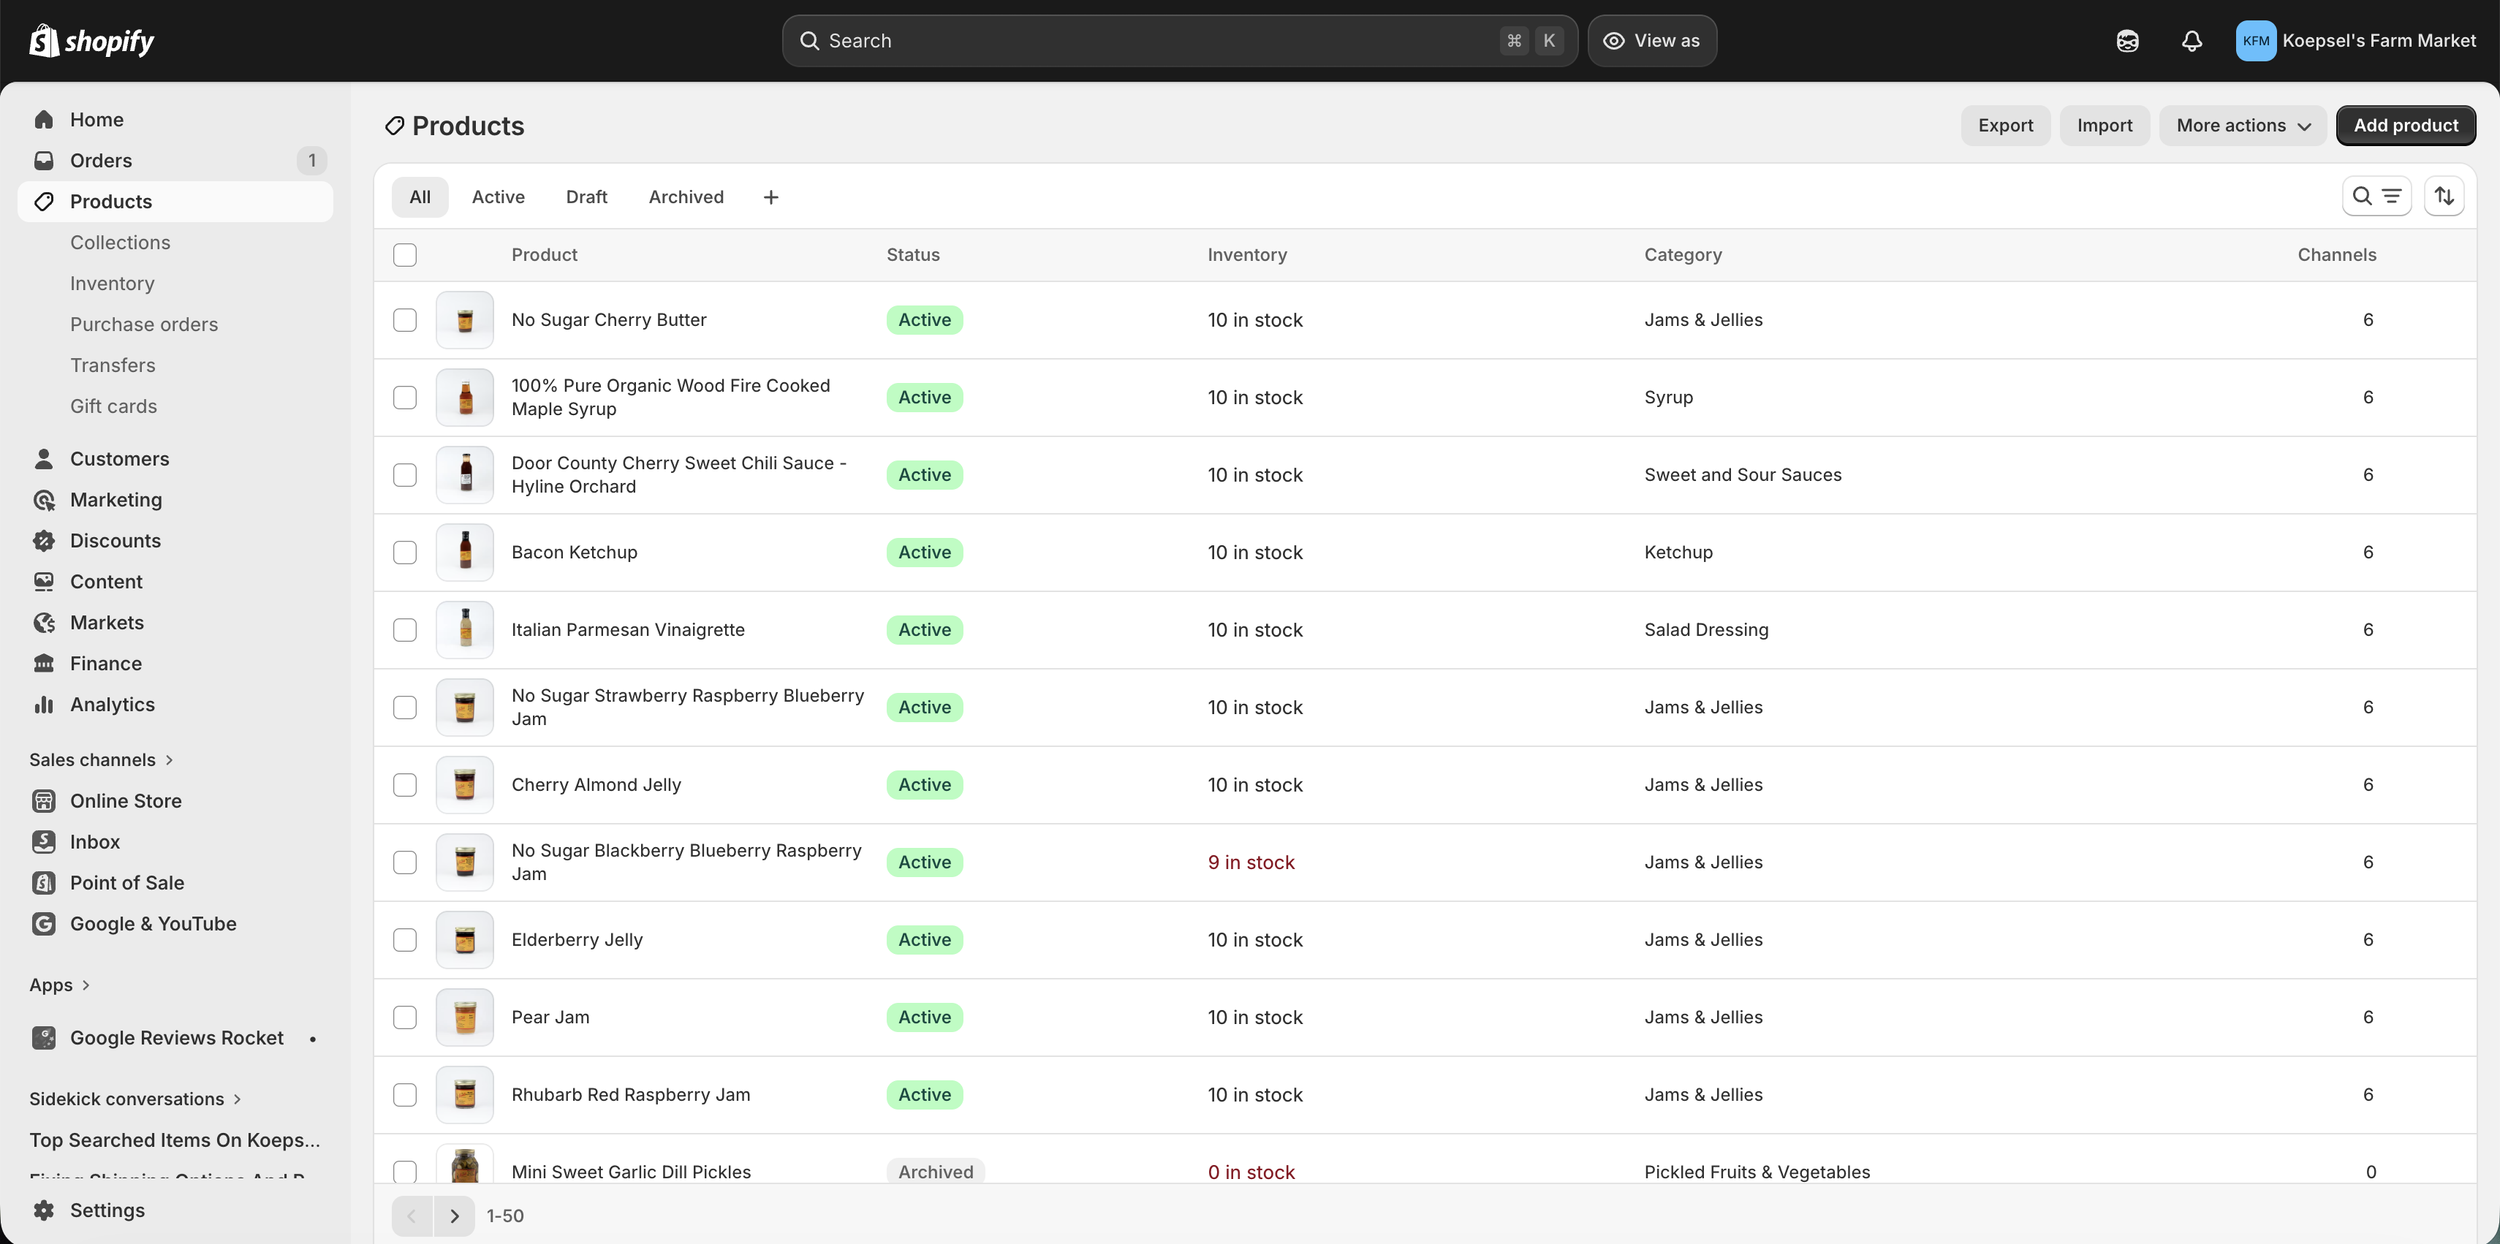The image size is (2500, 1244).
Task: Check the select-all products checkbox
Action: (405, 255)
